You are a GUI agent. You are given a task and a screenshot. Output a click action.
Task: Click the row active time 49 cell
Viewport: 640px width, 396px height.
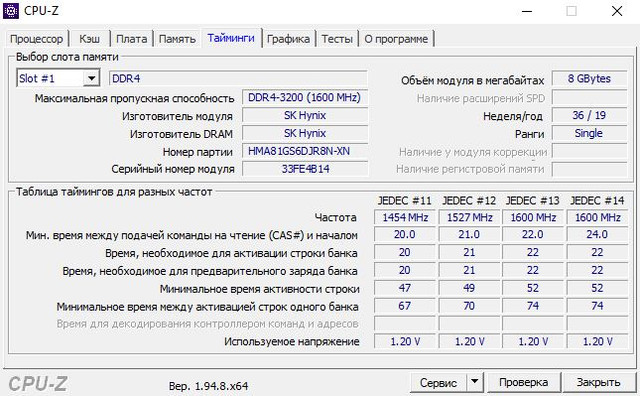click(x=469, y=288)
